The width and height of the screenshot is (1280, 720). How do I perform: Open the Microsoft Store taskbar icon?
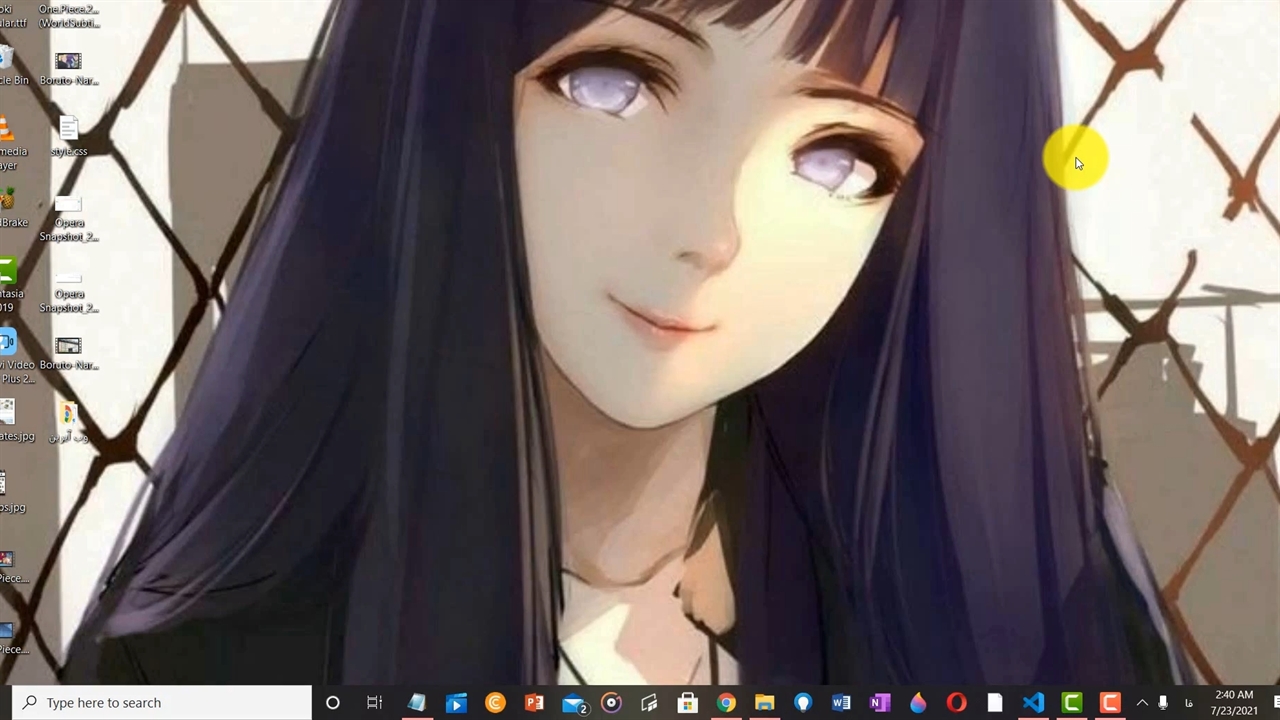(x=687, y=703)
